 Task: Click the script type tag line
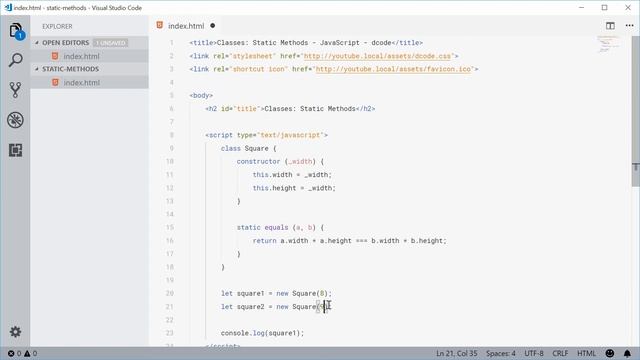[x=266, y=135]
